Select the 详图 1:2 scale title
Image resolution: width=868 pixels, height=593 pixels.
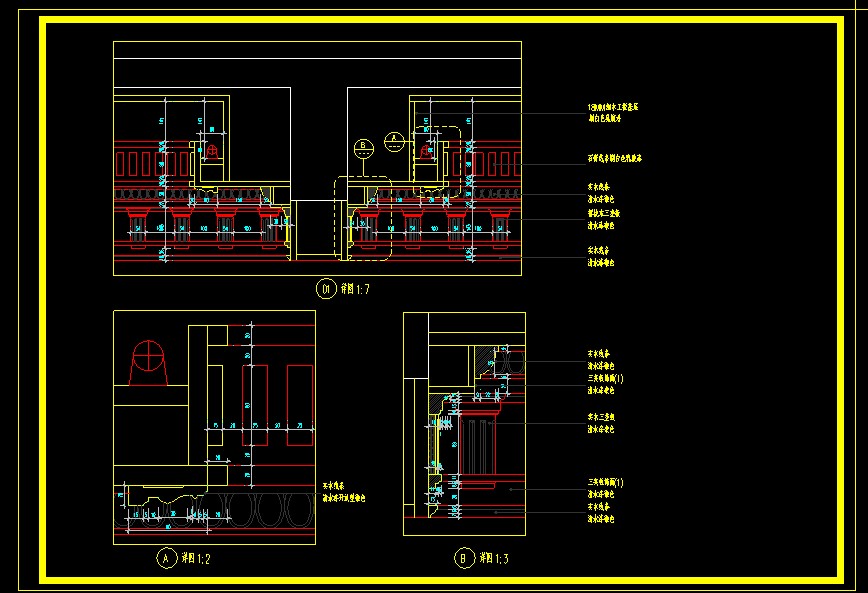tap(196, 558)
